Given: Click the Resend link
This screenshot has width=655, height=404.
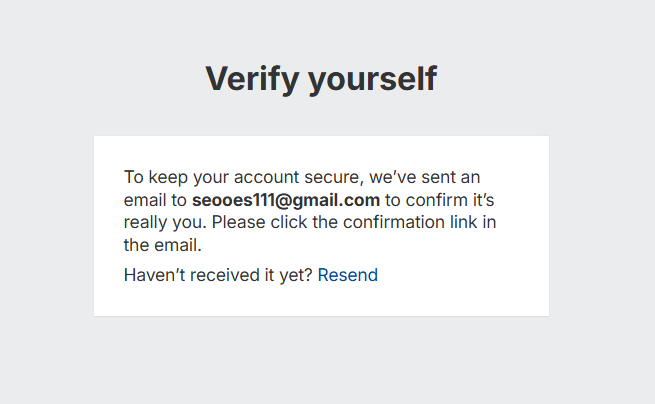Looking at the screenshot, I should pos(347,275).
